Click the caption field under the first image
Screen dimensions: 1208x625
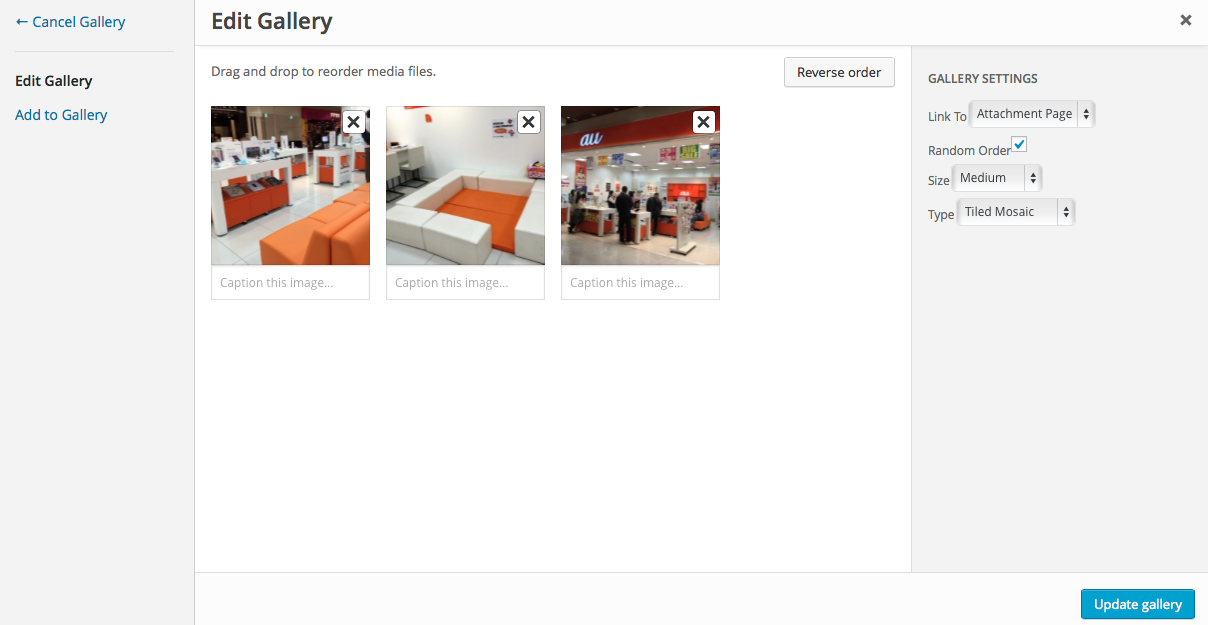tap(290, 283)
